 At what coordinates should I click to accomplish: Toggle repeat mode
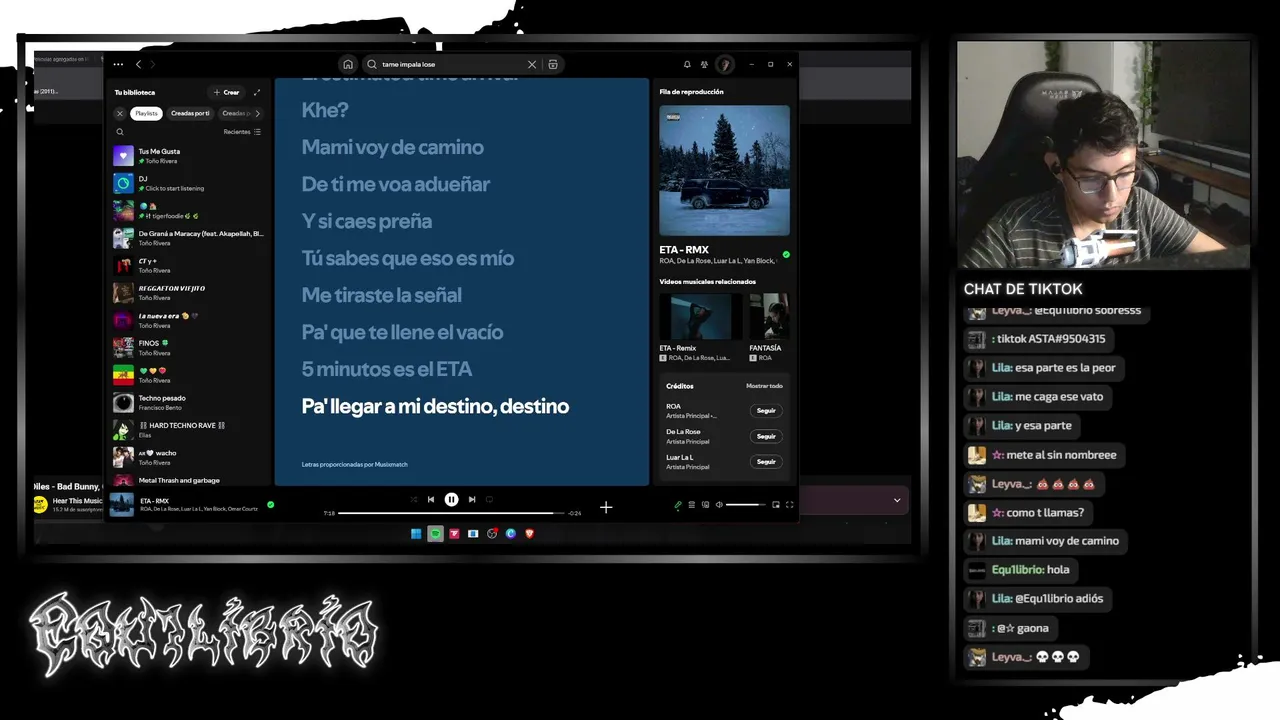(x=489, y=499)
